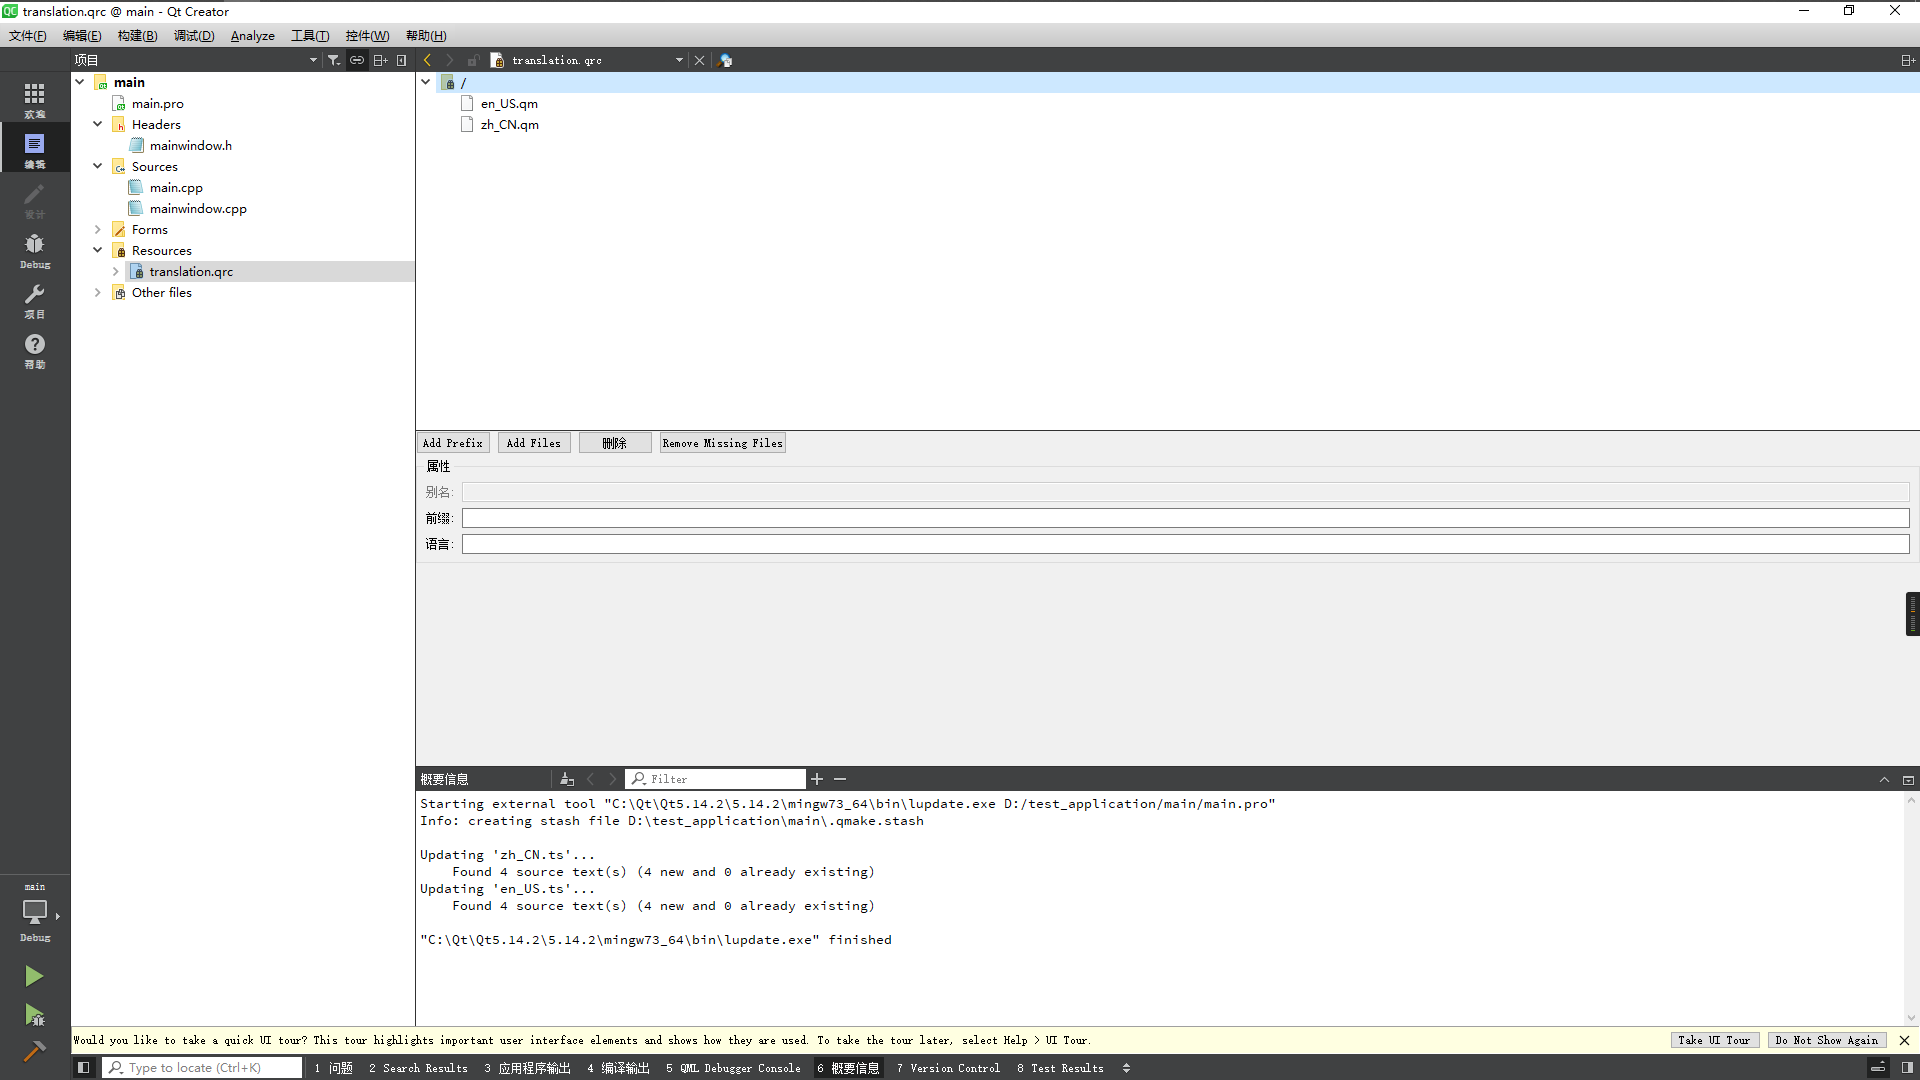Click Do Not Show Again button
The width and height of the screenshot is (1920, 1080).
tap(1827, 1040)
